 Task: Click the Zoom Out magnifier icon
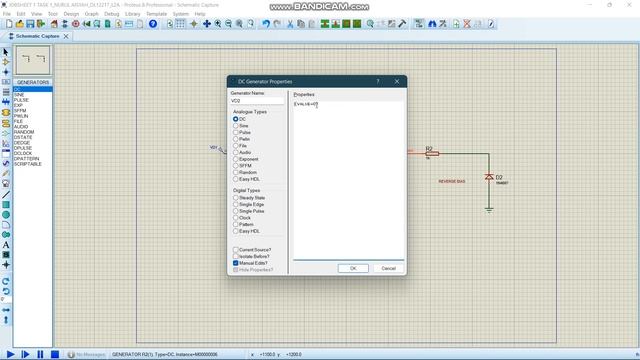pyautogui.click(x=228, y=24)
